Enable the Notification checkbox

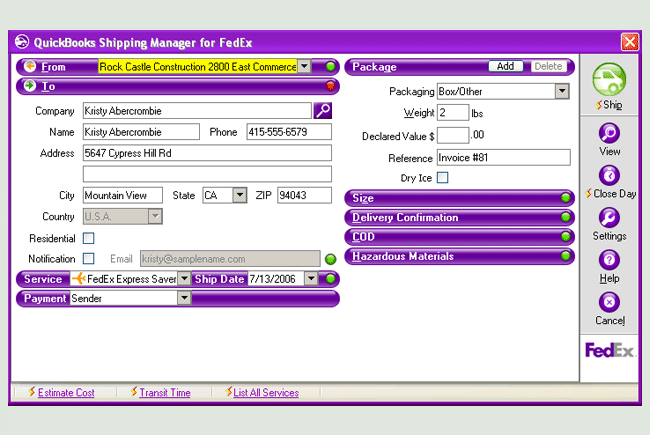click(89, 259)
